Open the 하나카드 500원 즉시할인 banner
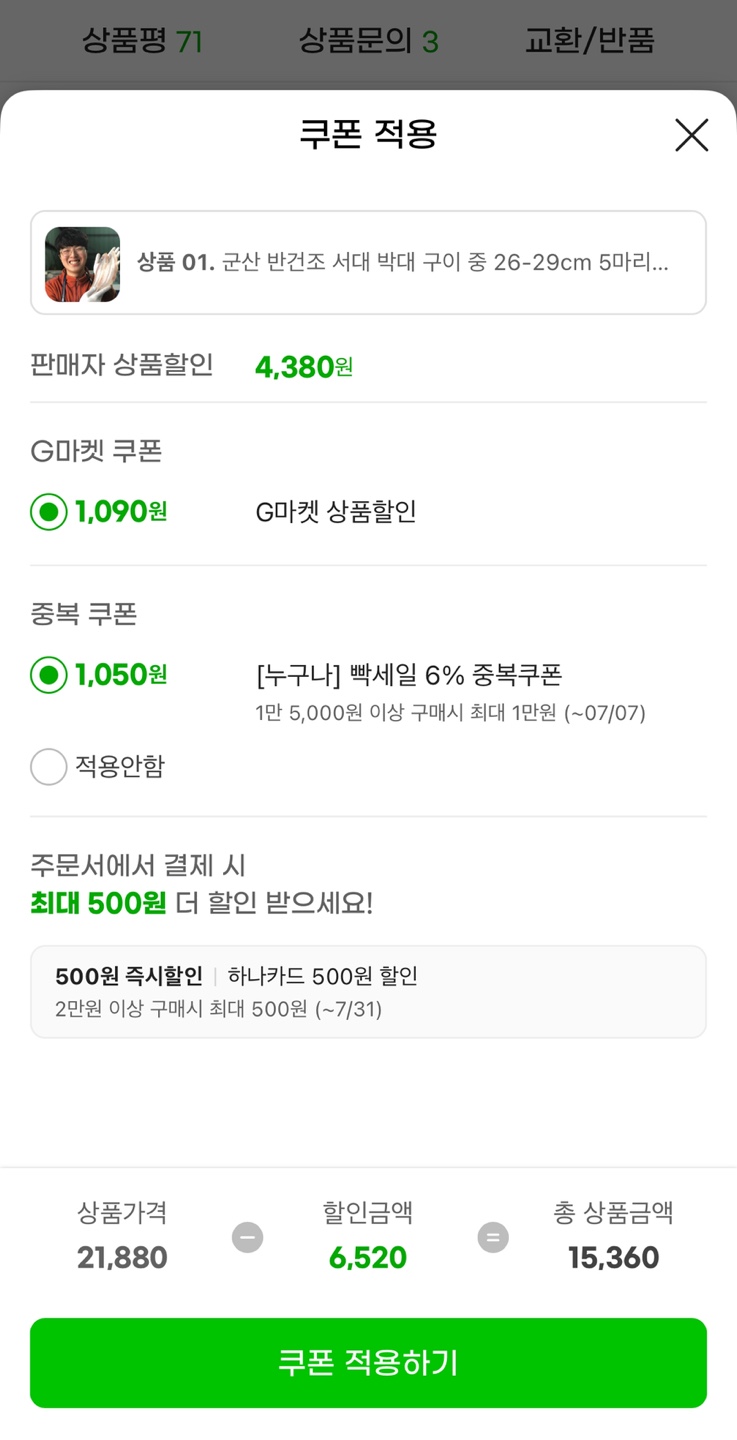This screenshot has width=737, height=1440. click(x=368, y=991)
